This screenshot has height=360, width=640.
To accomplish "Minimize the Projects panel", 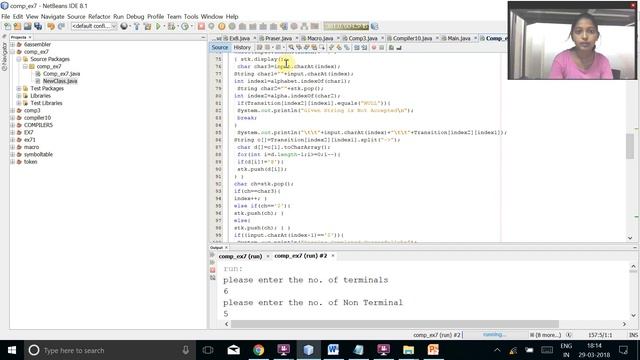I will [203, 37].
